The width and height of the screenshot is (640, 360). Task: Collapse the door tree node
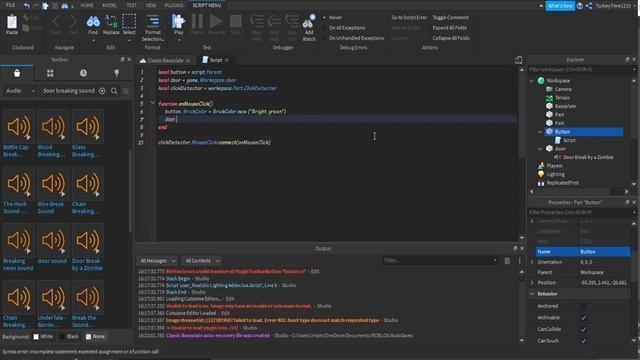(540, 149)
